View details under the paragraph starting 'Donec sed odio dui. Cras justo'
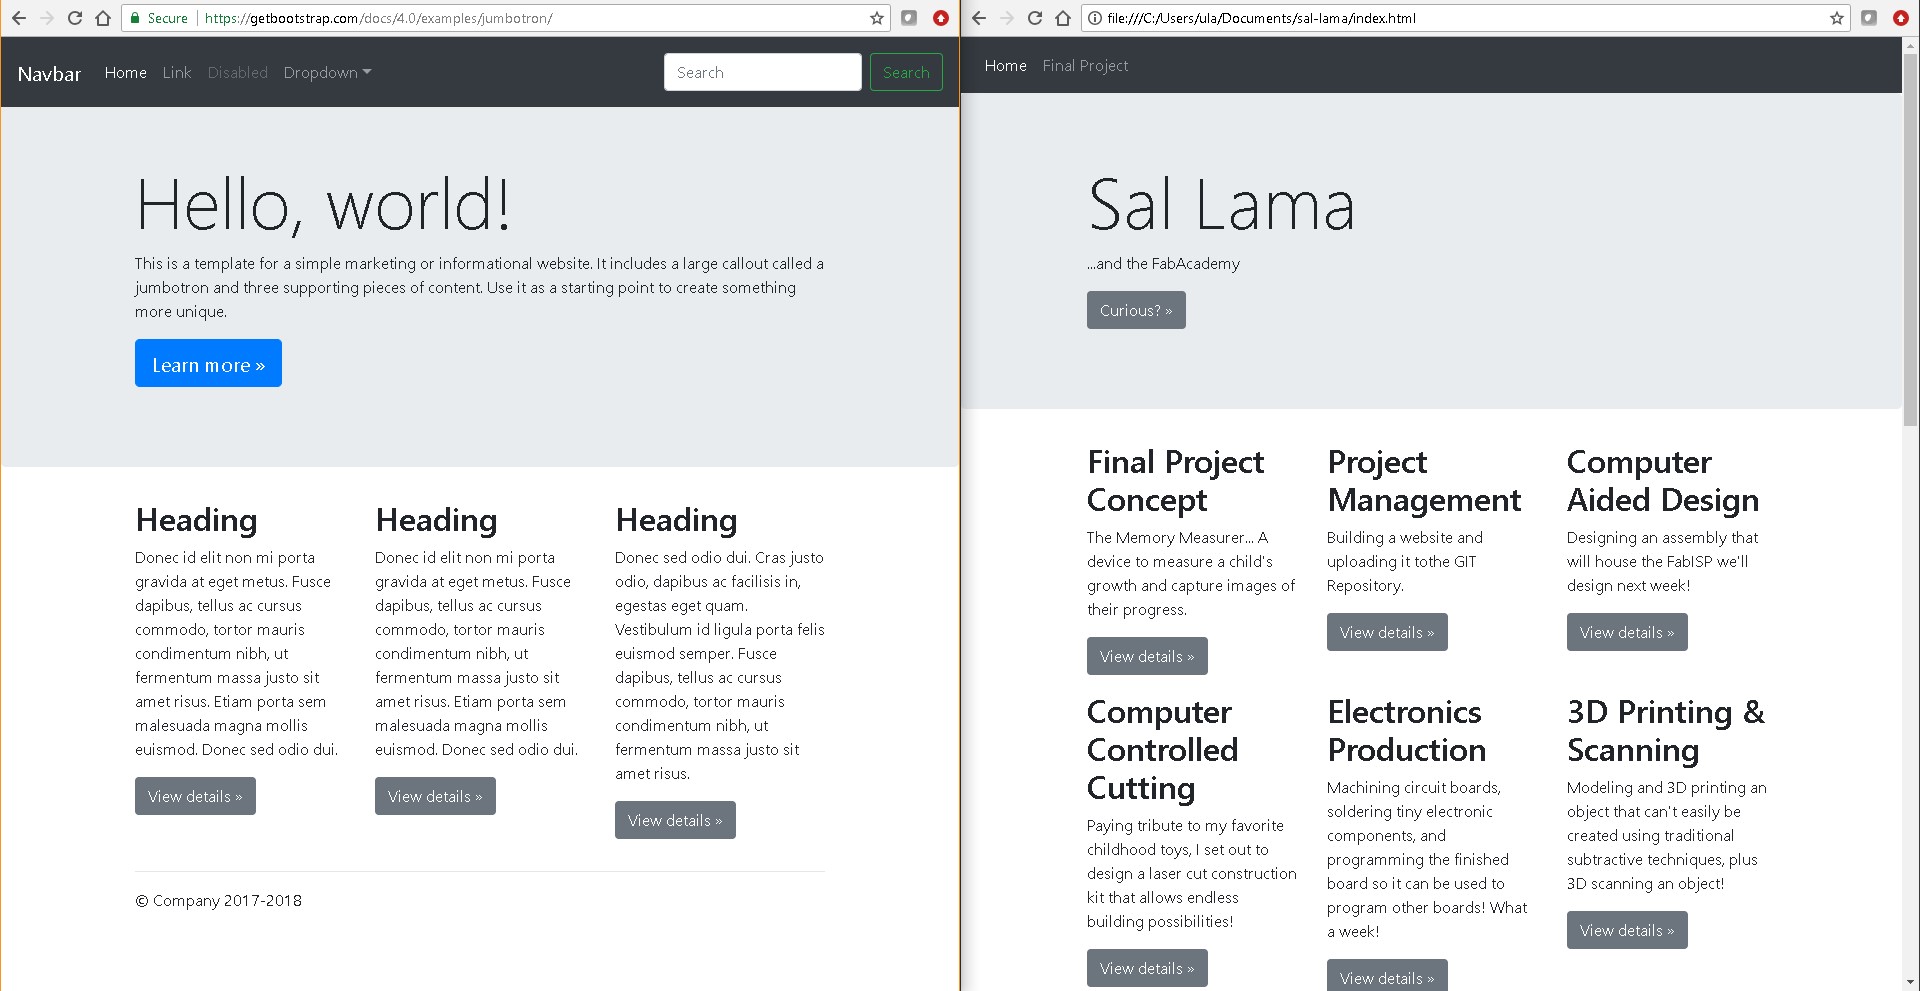 (675, 820)
